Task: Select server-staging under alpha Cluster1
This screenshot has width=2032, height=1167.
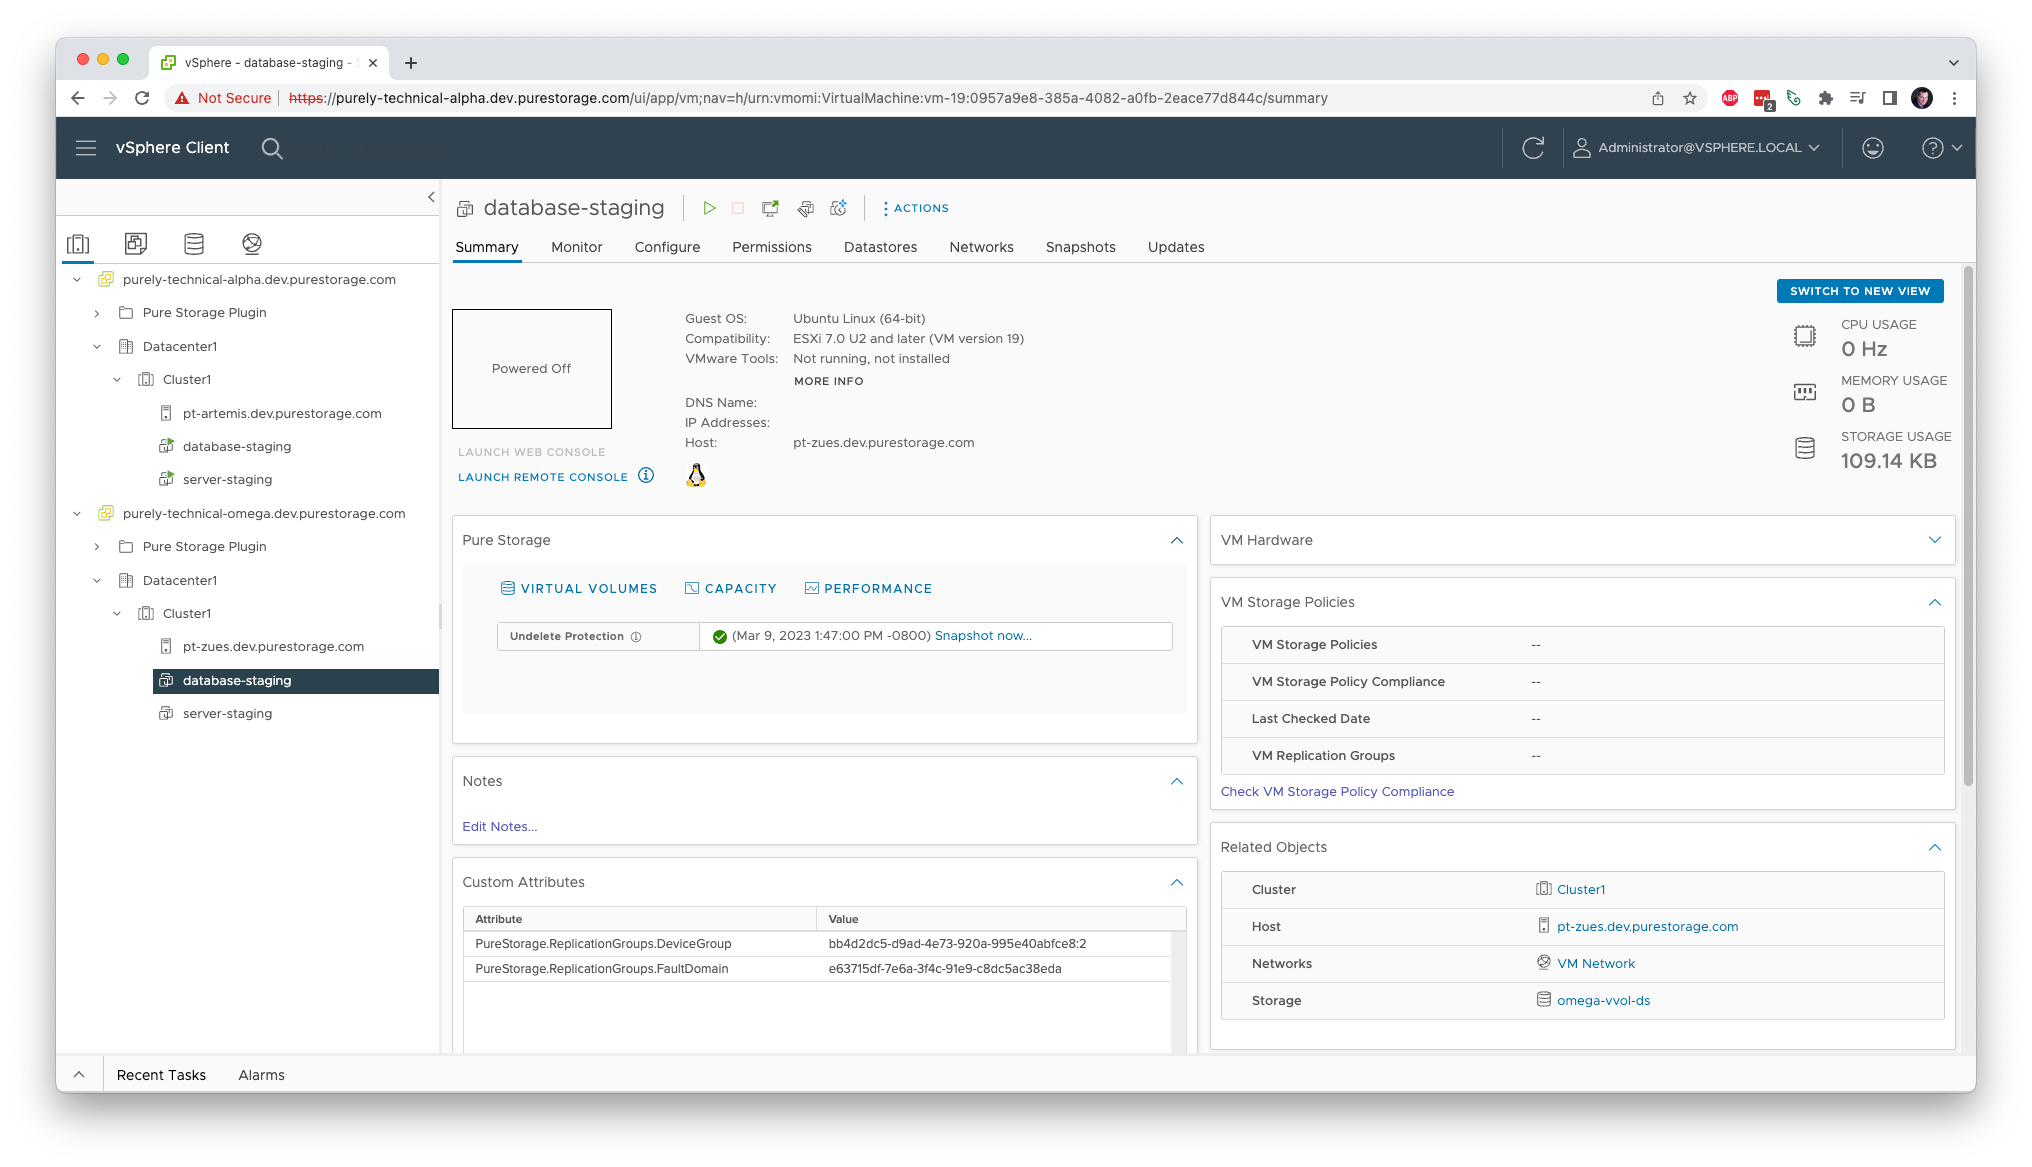Action: click(227, 480)
